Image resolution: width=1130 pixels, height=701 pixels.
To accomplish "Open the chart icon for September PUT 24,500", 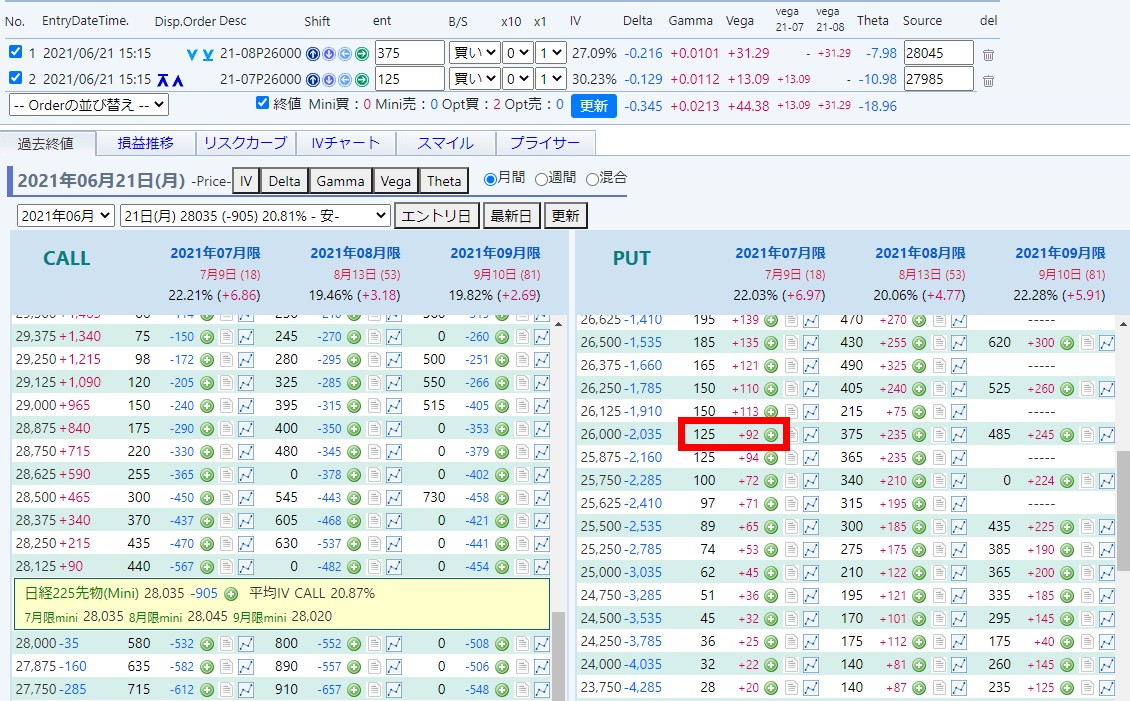I will click(1106, 619).
